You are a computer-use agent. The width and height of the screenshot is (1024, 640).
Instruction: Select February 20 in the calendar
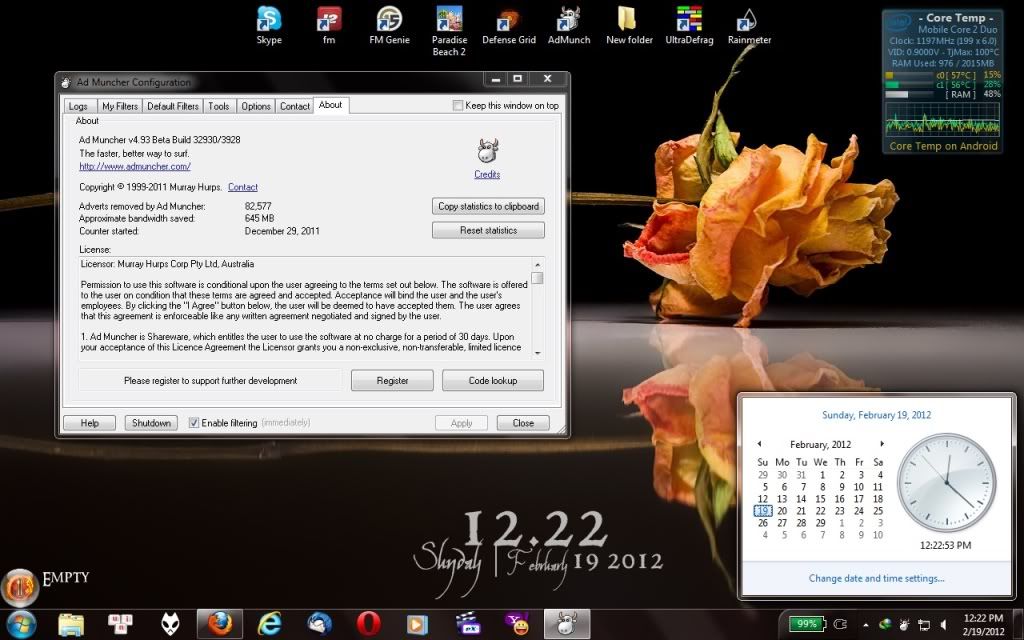click(x=782, y=511)
